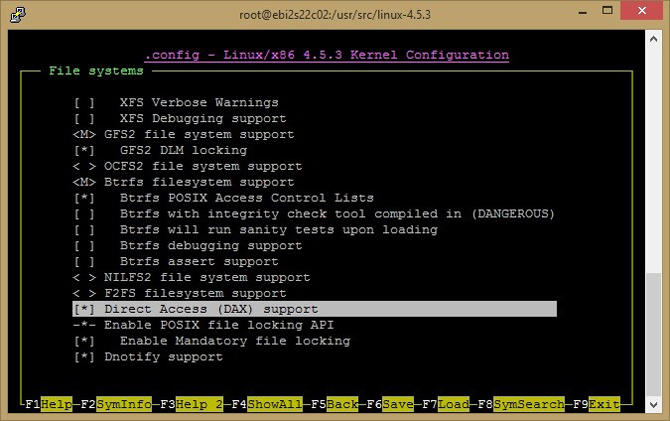Viewport: 670px width, 421px height.
Task: Click the File systems menu title
Action: pos(96,71)
